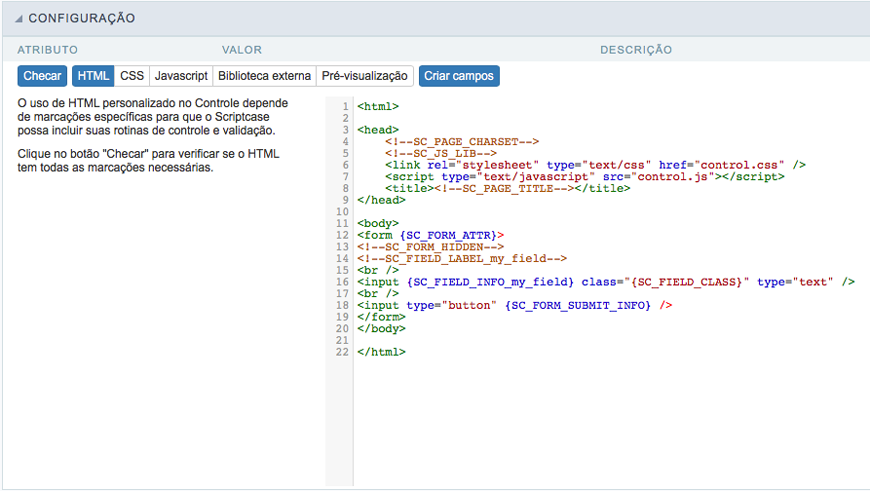This screenshot has height=491, width=870.
Task: Open the Javascript tab
Action: 181,76
